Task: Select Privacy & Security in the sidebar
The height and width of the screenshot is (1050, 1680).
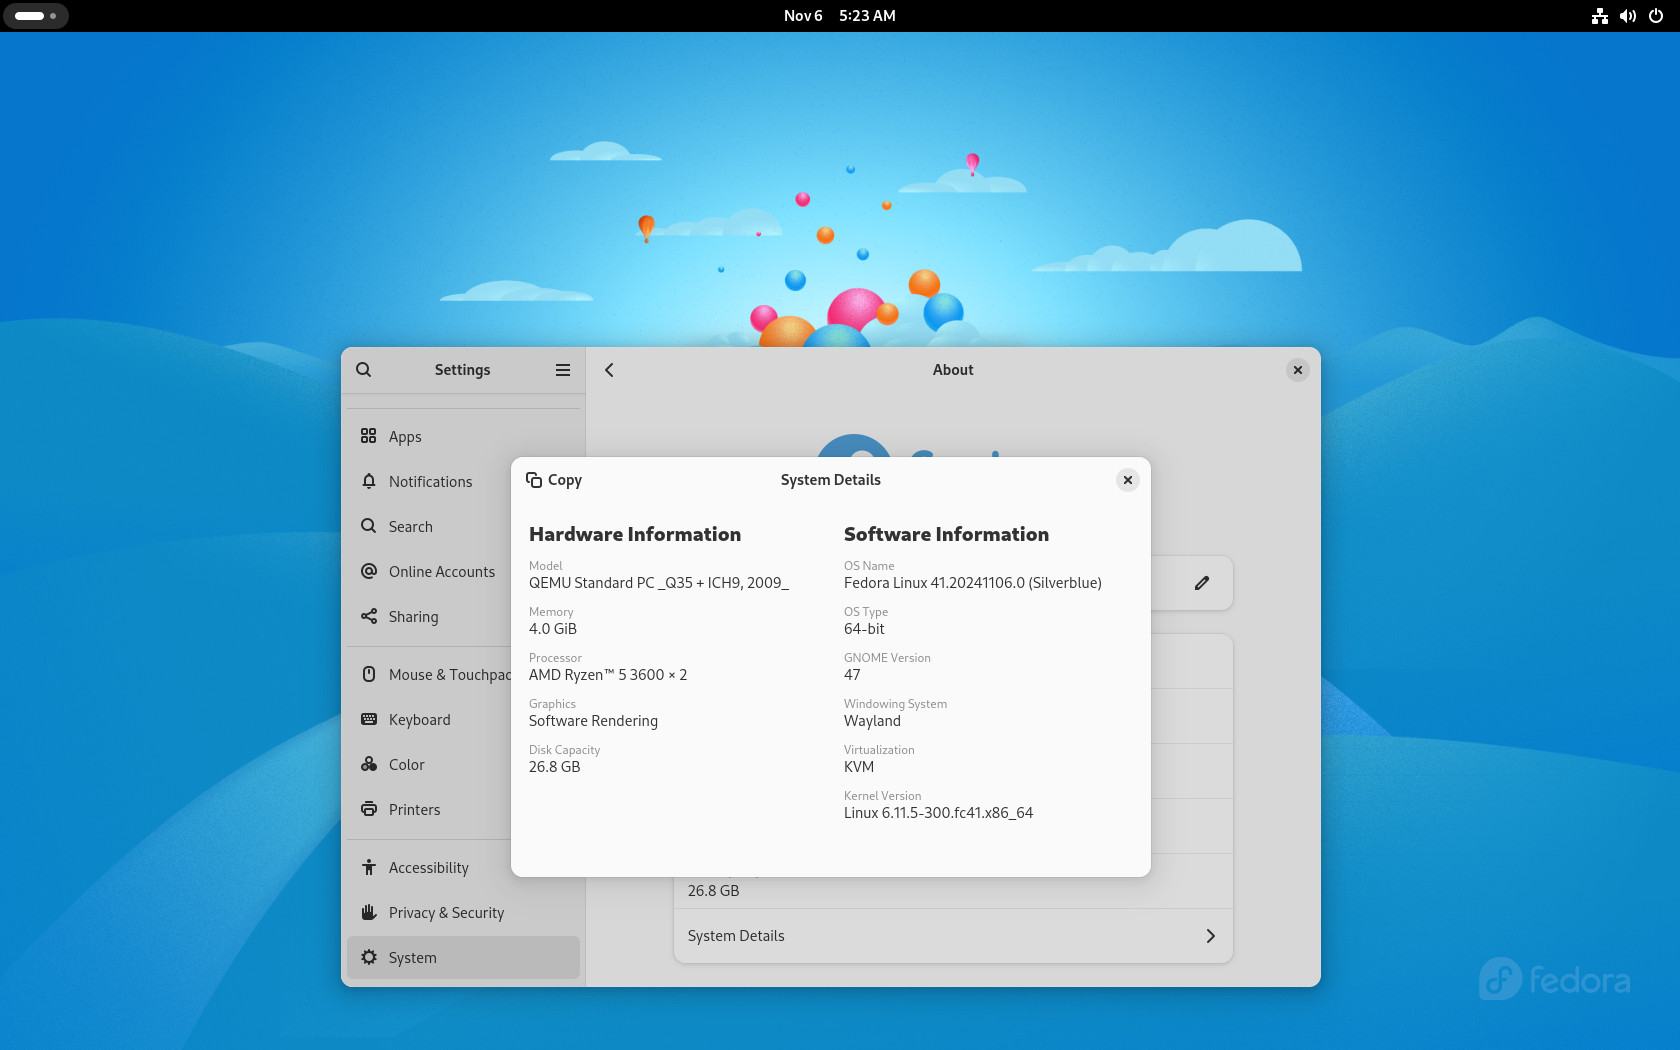Action: point(463,912)
